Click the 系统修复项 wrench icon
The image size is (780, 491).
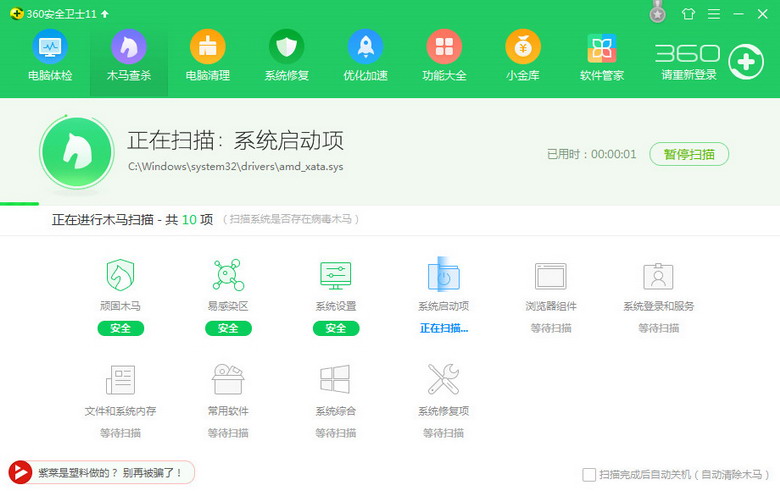(443, 379)
